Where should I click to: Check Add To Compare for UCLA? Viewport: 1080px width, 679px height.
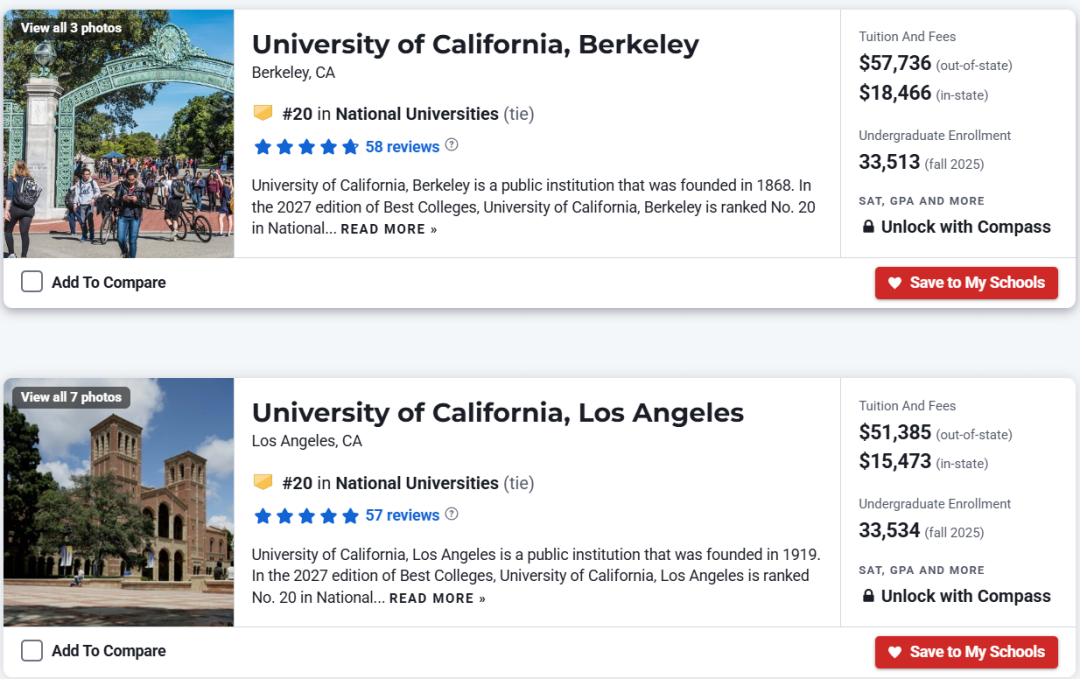(x=32, y=651)
